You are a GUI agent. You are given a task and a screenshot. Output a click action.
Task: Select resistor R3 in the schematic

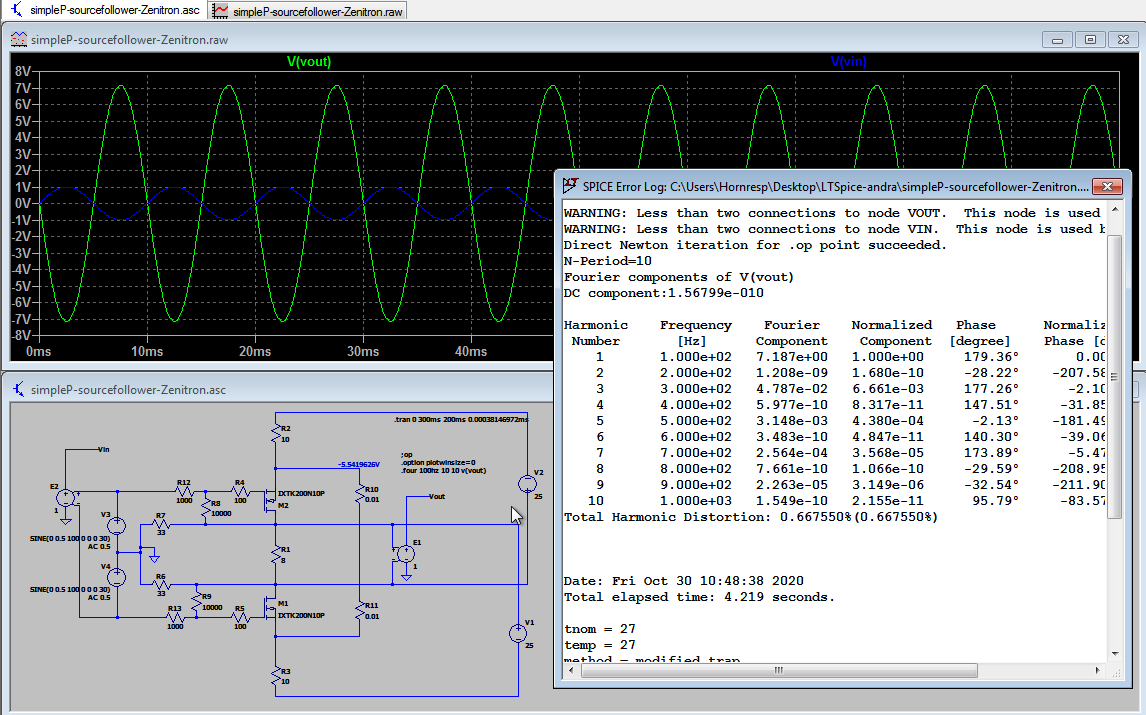(276, 676)
